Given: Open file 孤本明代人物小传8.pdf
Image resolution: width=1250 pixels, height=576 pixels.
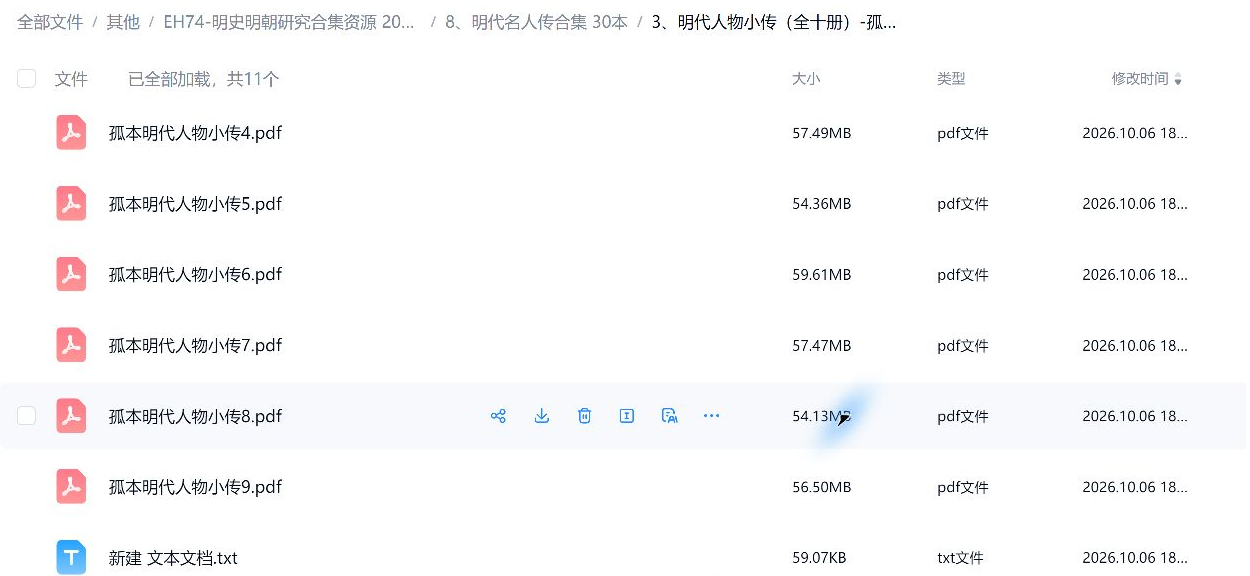Looking at the screenshot, I should 195,416.
